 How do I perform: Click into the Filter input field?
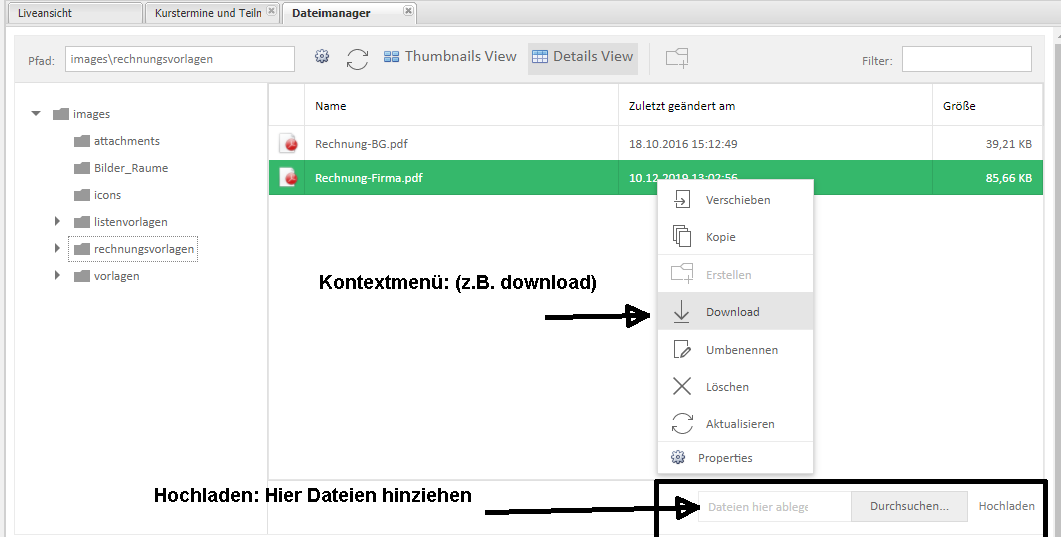[966, 60]
